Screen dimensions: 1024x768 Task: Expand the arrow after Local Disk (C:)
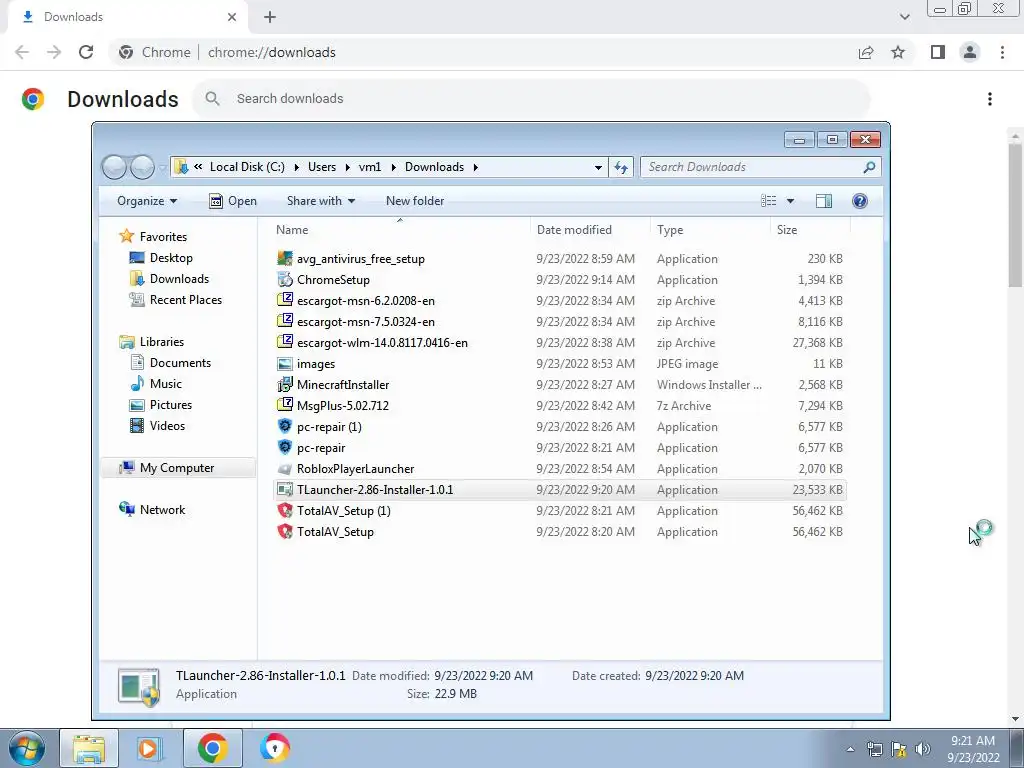(295, 167)
